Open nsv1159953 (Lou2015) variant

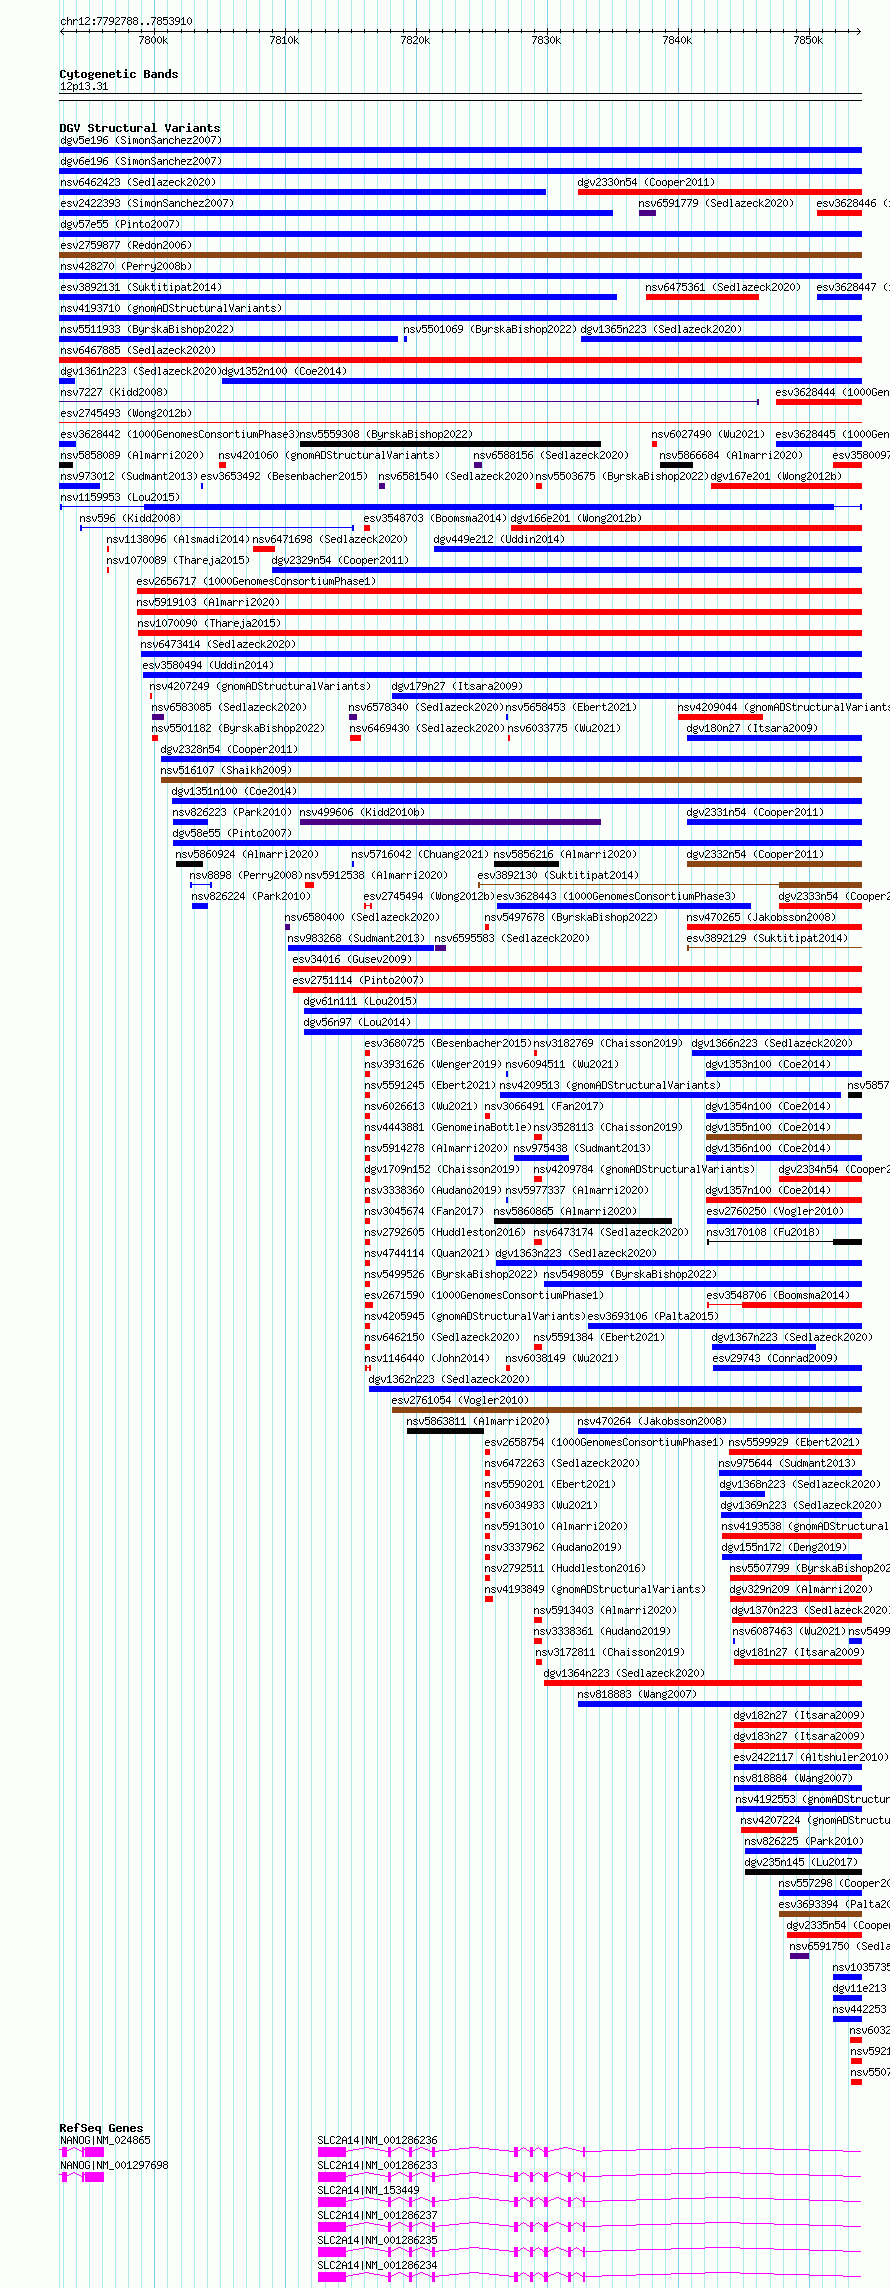click(120, 498)
